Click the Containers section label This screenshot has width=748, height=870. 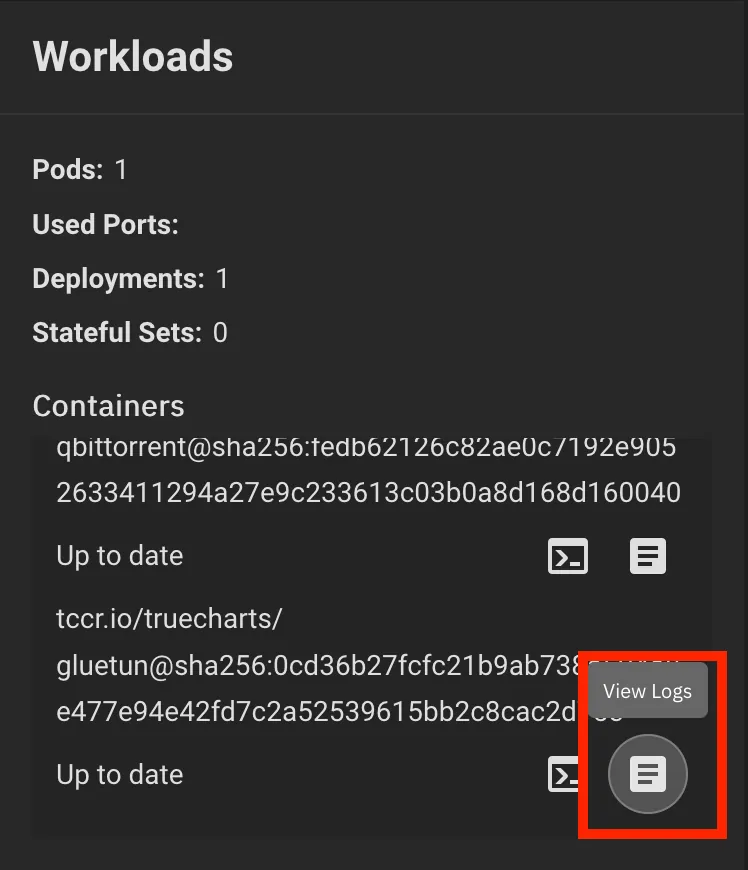(x=108, y=406)
